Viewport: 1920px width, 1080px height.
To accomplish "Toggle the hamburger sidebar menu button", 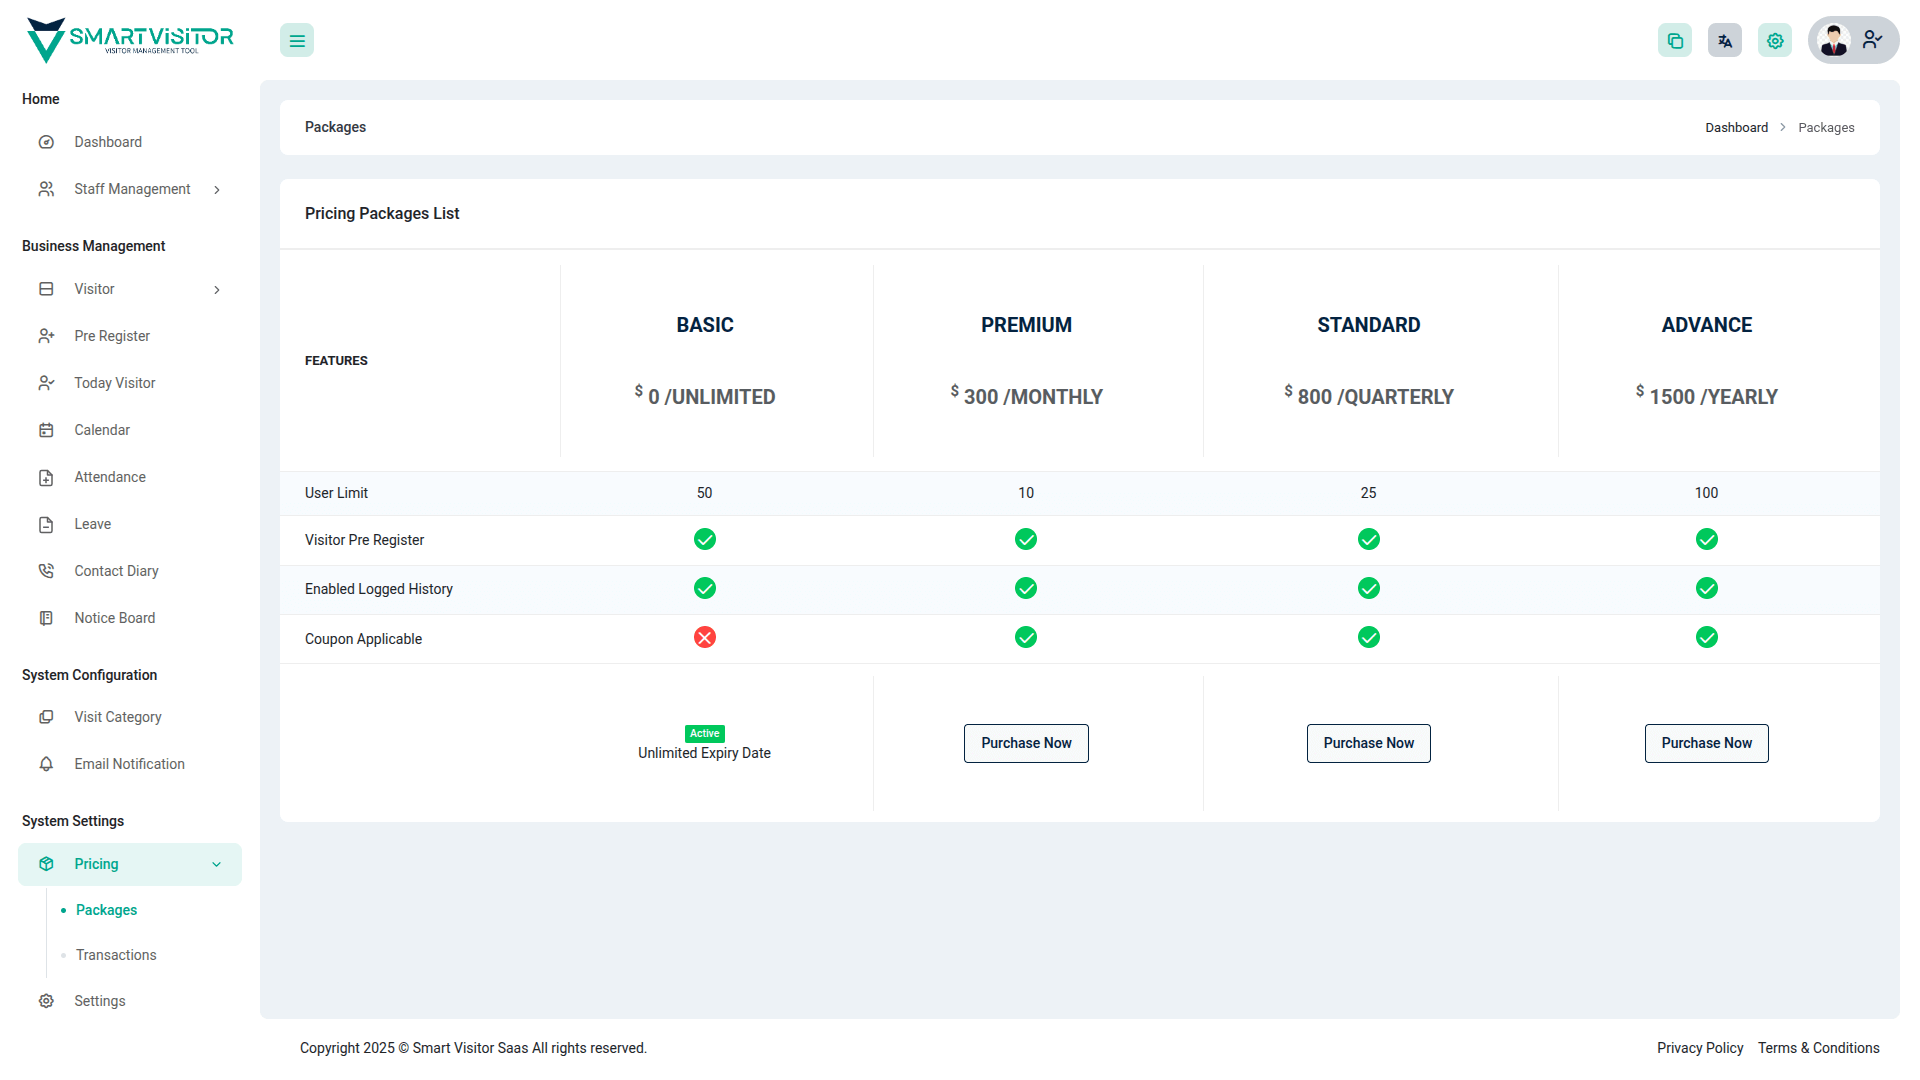I will pyautogui.click(x=297, y=41).
